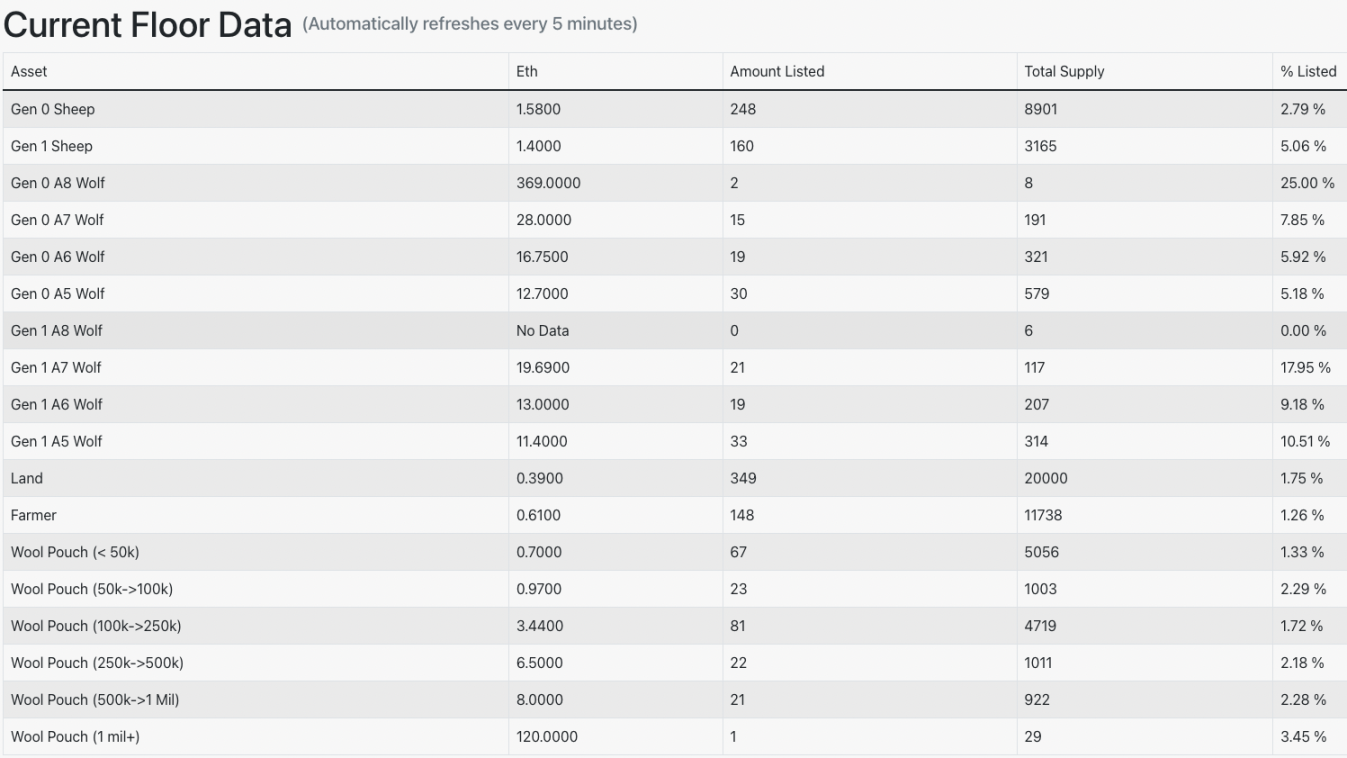This screenshot has height=758, width=1347.
Task: Click the 20000 total supply cell
Action: tap(1046, 479)
